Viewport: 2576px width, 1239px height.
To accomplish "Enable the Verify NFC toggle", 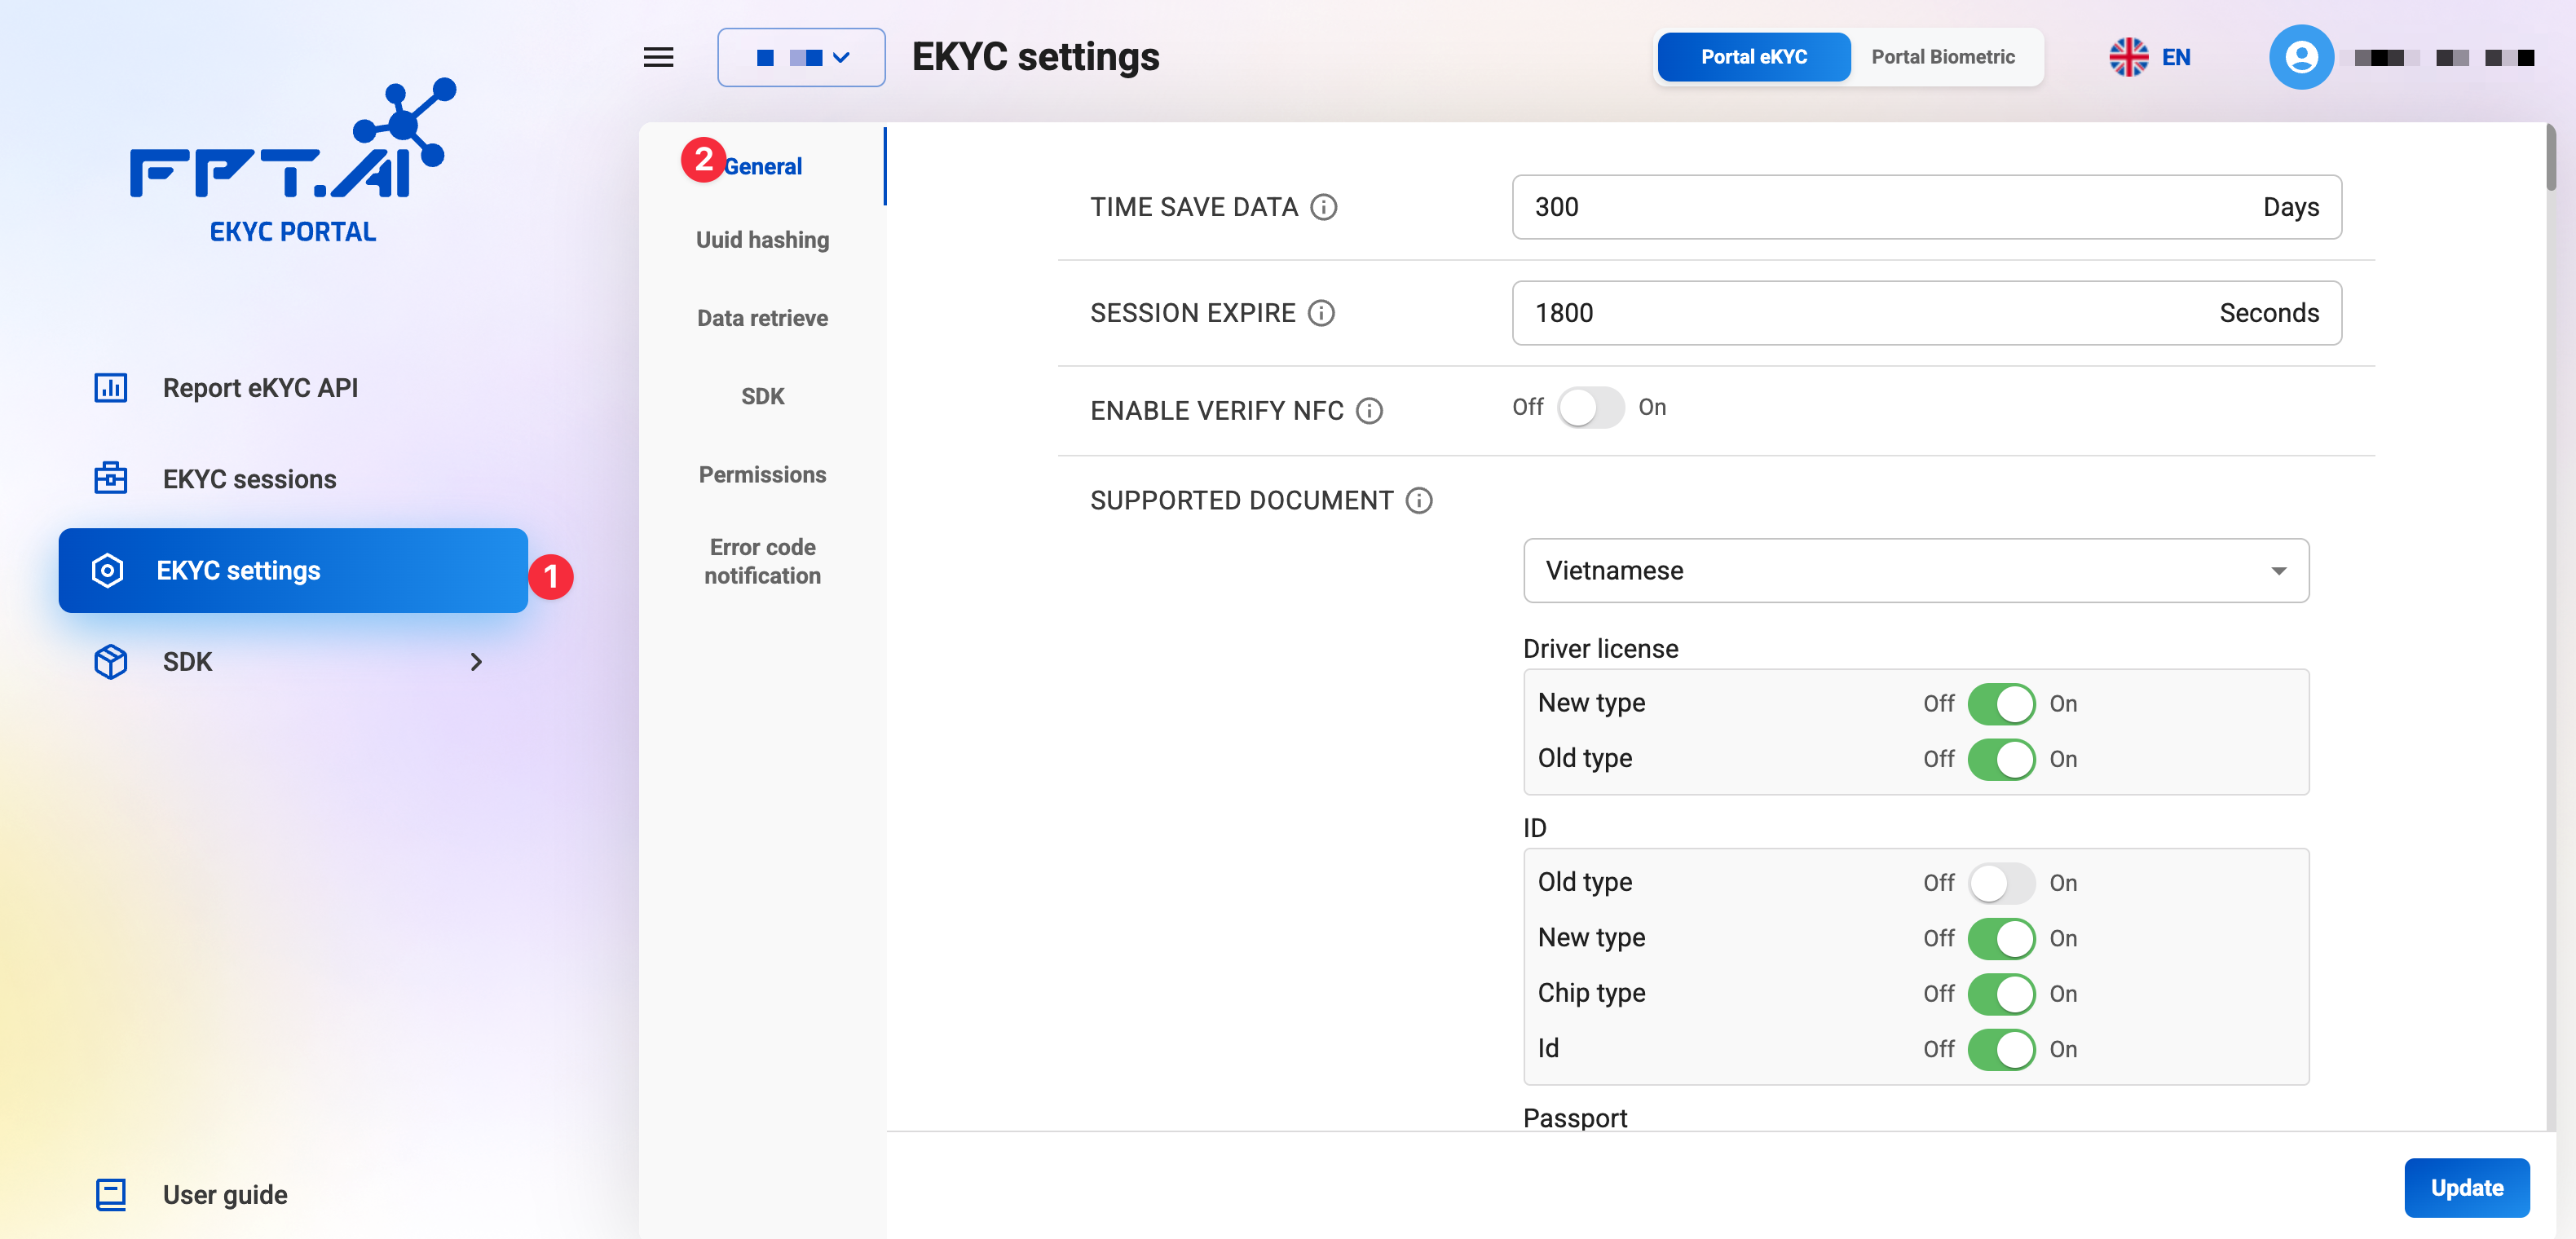I will [1590, 407].
